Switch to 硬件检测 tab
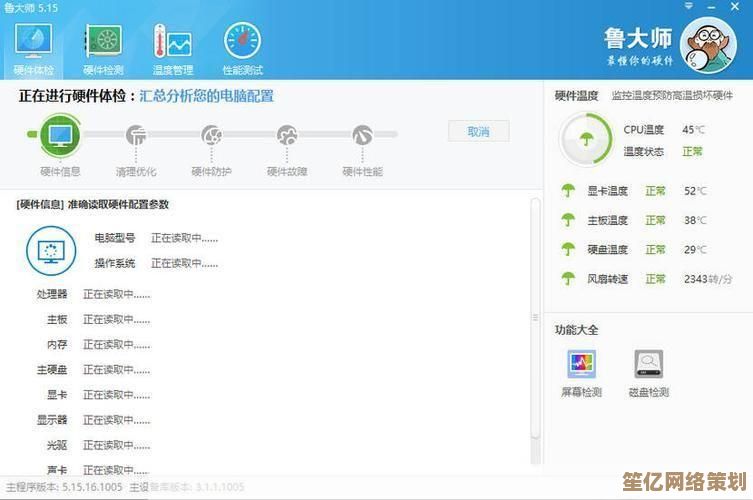This screenshot has height=500, width=753. tap(103, 47)
